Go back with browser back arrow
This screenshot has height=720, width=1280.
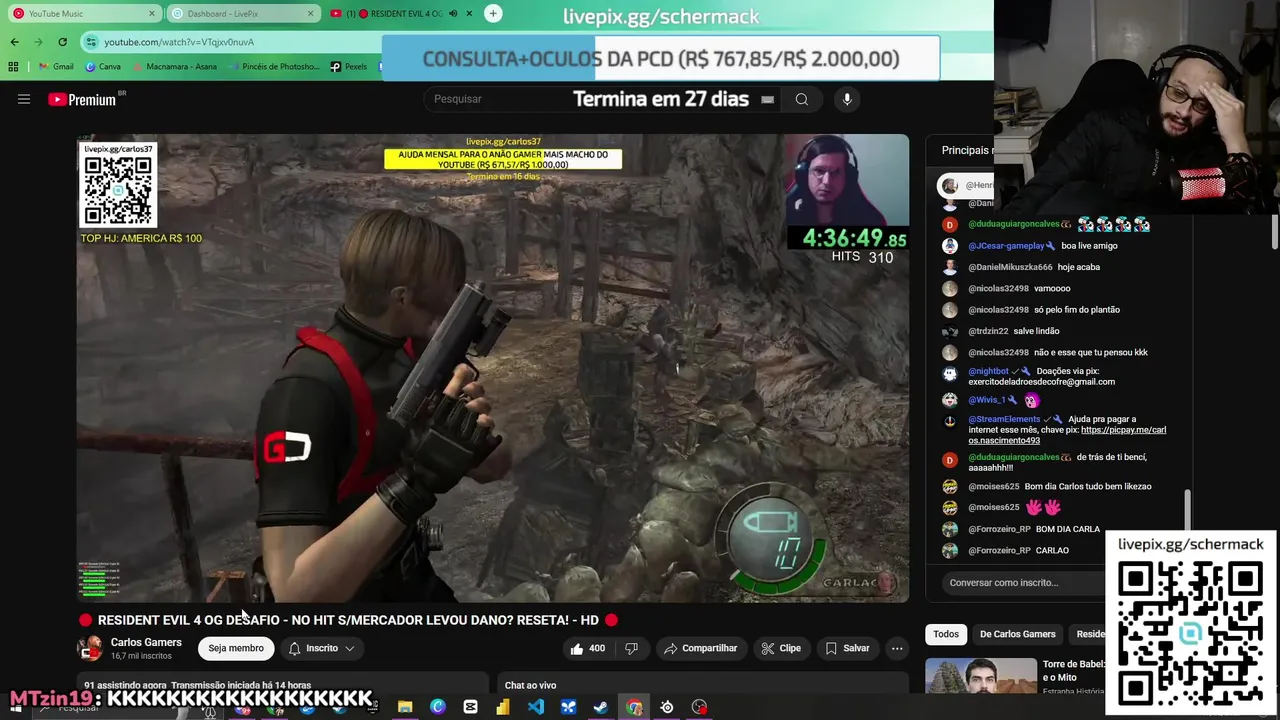pos(14,42)
